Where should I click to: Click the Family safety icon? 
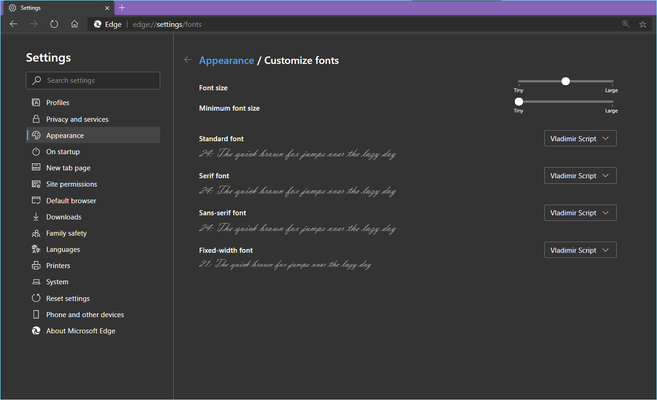[x=36, y=233]
